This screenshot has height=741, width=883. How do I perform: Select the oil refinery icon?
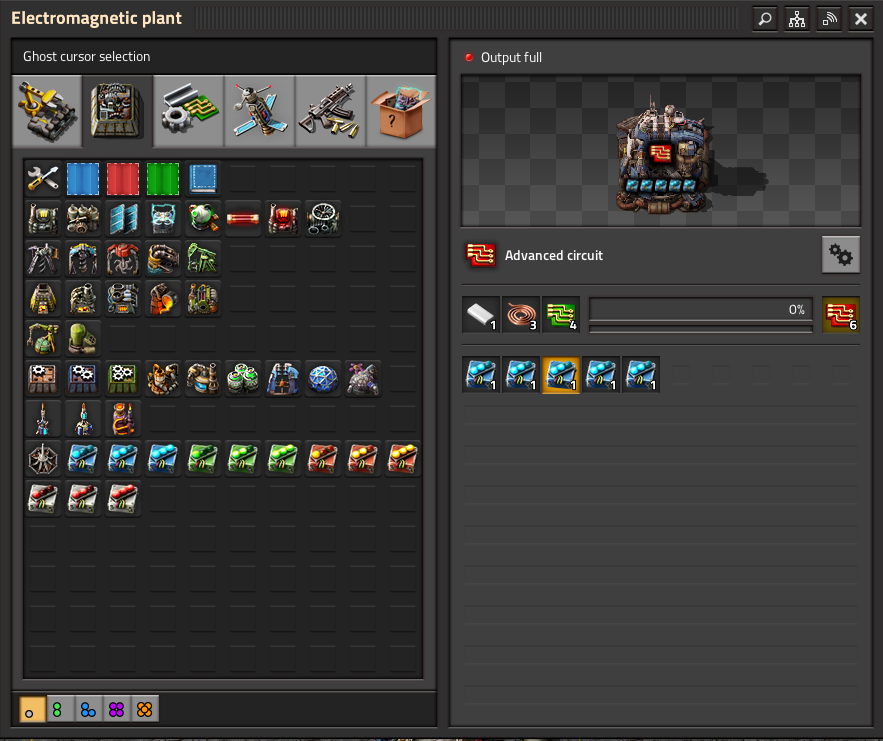pos(163,378)
